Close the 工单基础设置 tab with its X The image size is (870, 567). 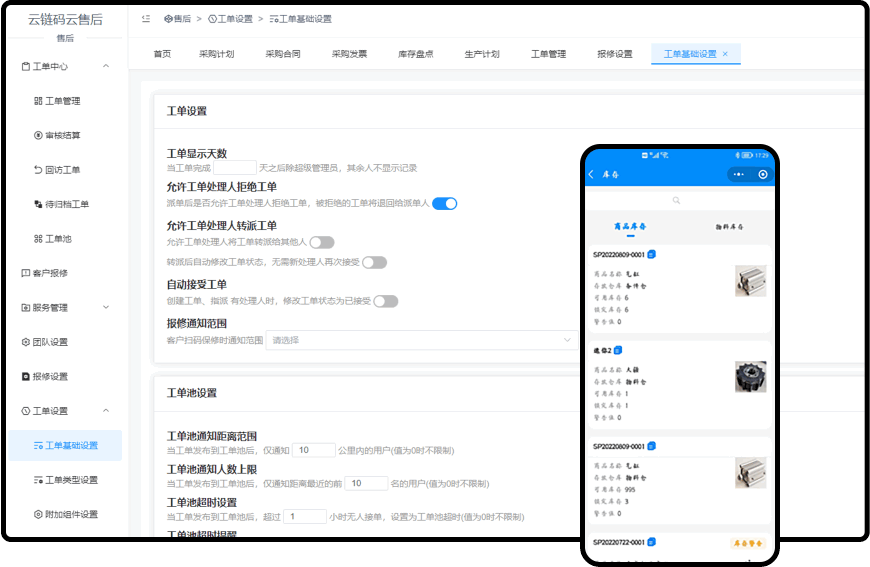[x=725, y=54]
